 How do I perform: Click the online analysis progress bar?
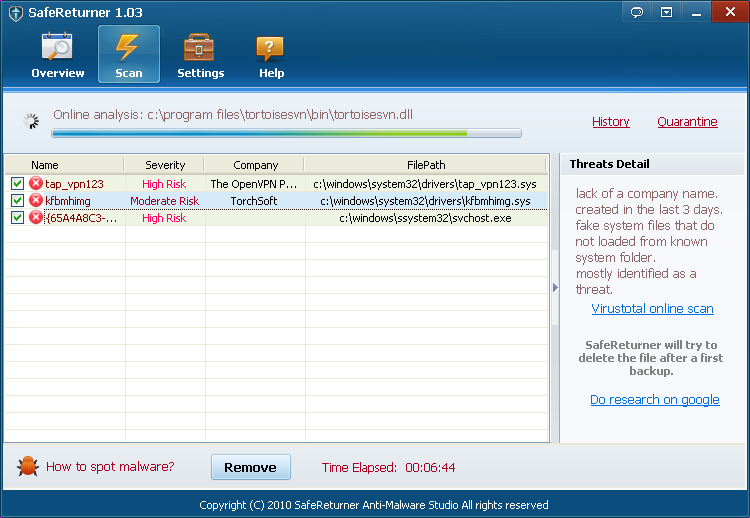point(286,133)
